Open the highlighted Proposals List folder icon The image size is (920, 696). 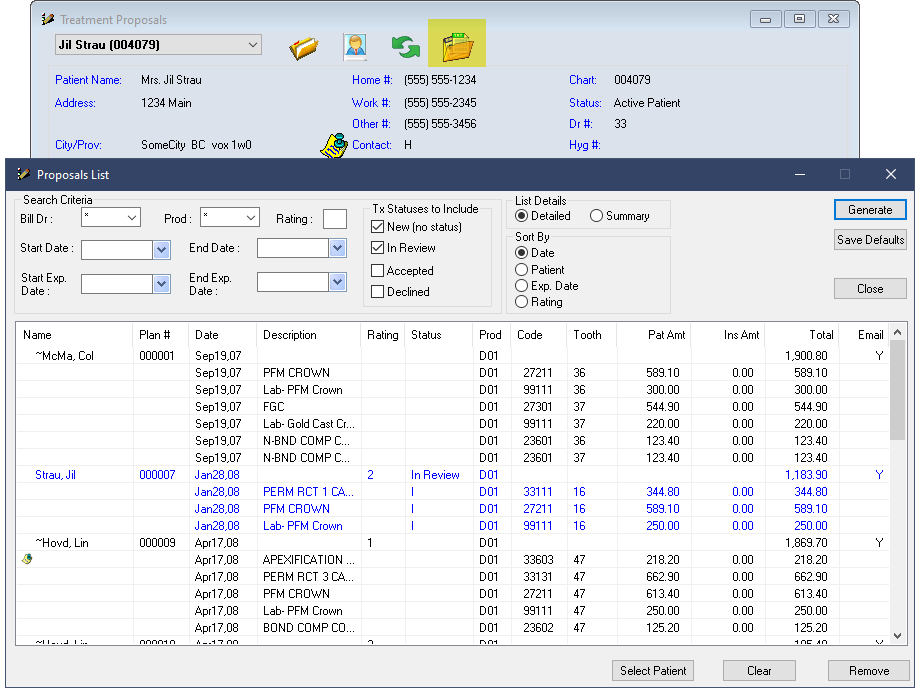[x=457, y=46]
